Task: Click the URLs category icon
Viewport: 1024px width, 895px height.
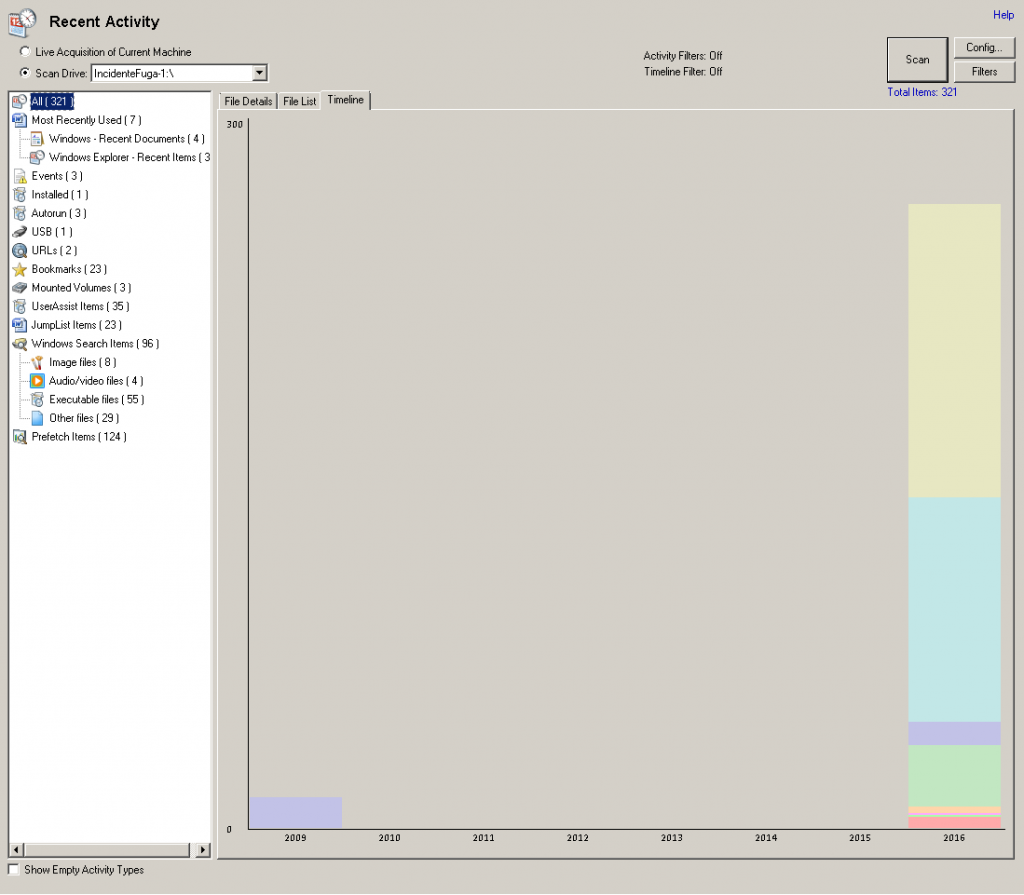Action: pos(19,251)
